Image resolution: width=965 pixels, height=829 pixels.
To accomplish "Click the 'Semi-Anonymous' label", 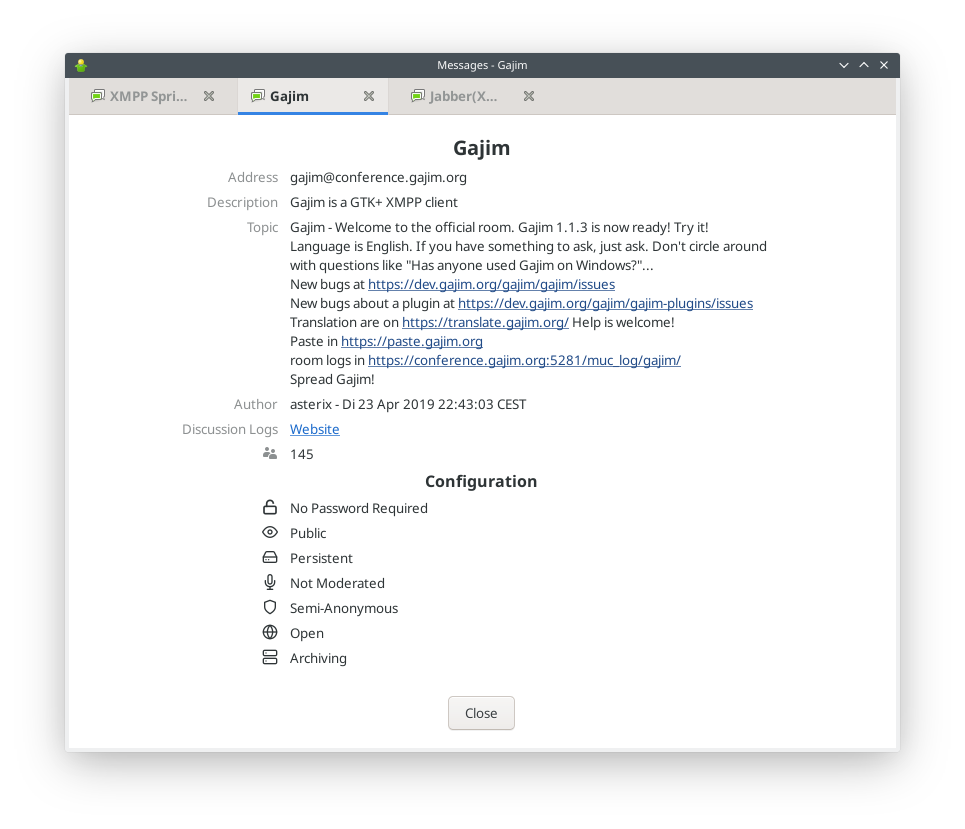I will (x=344, y=608).
